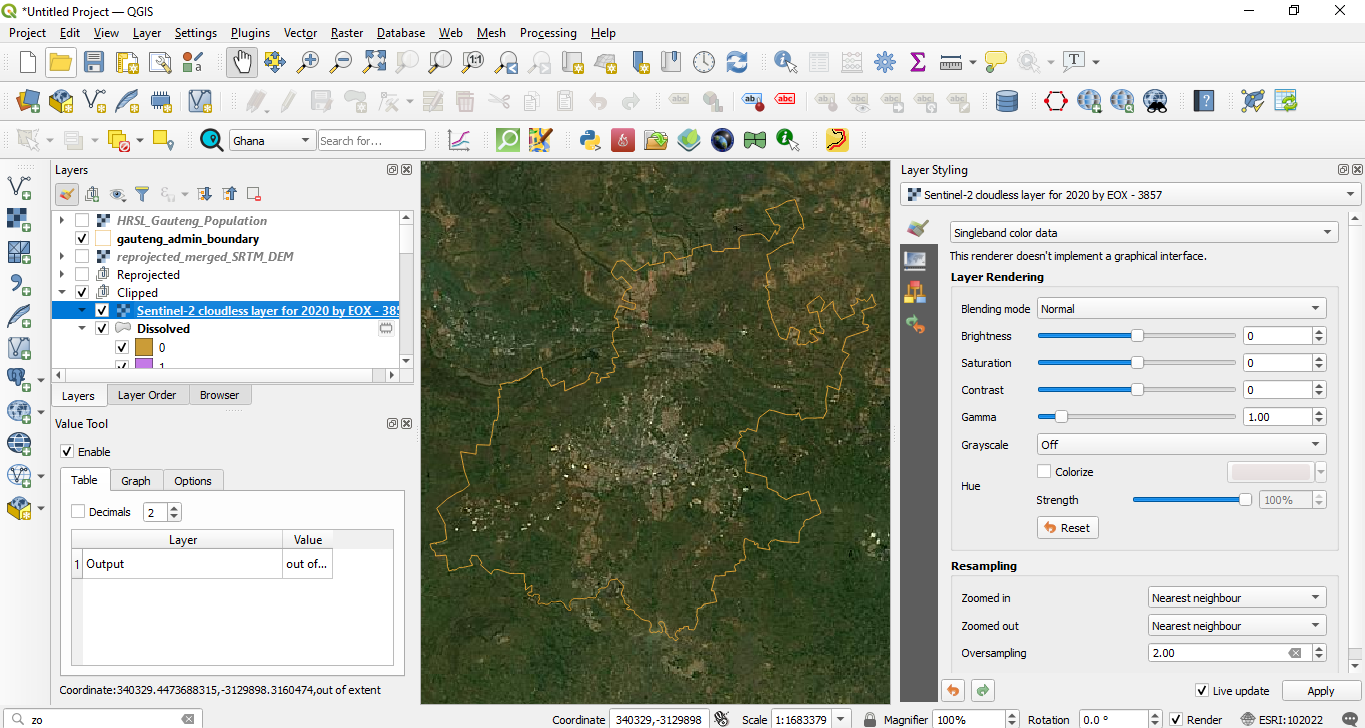This screenshot has width=1365, height=728.
Task: Click the Measure ruler tool icon
Action: click(951, 62)
